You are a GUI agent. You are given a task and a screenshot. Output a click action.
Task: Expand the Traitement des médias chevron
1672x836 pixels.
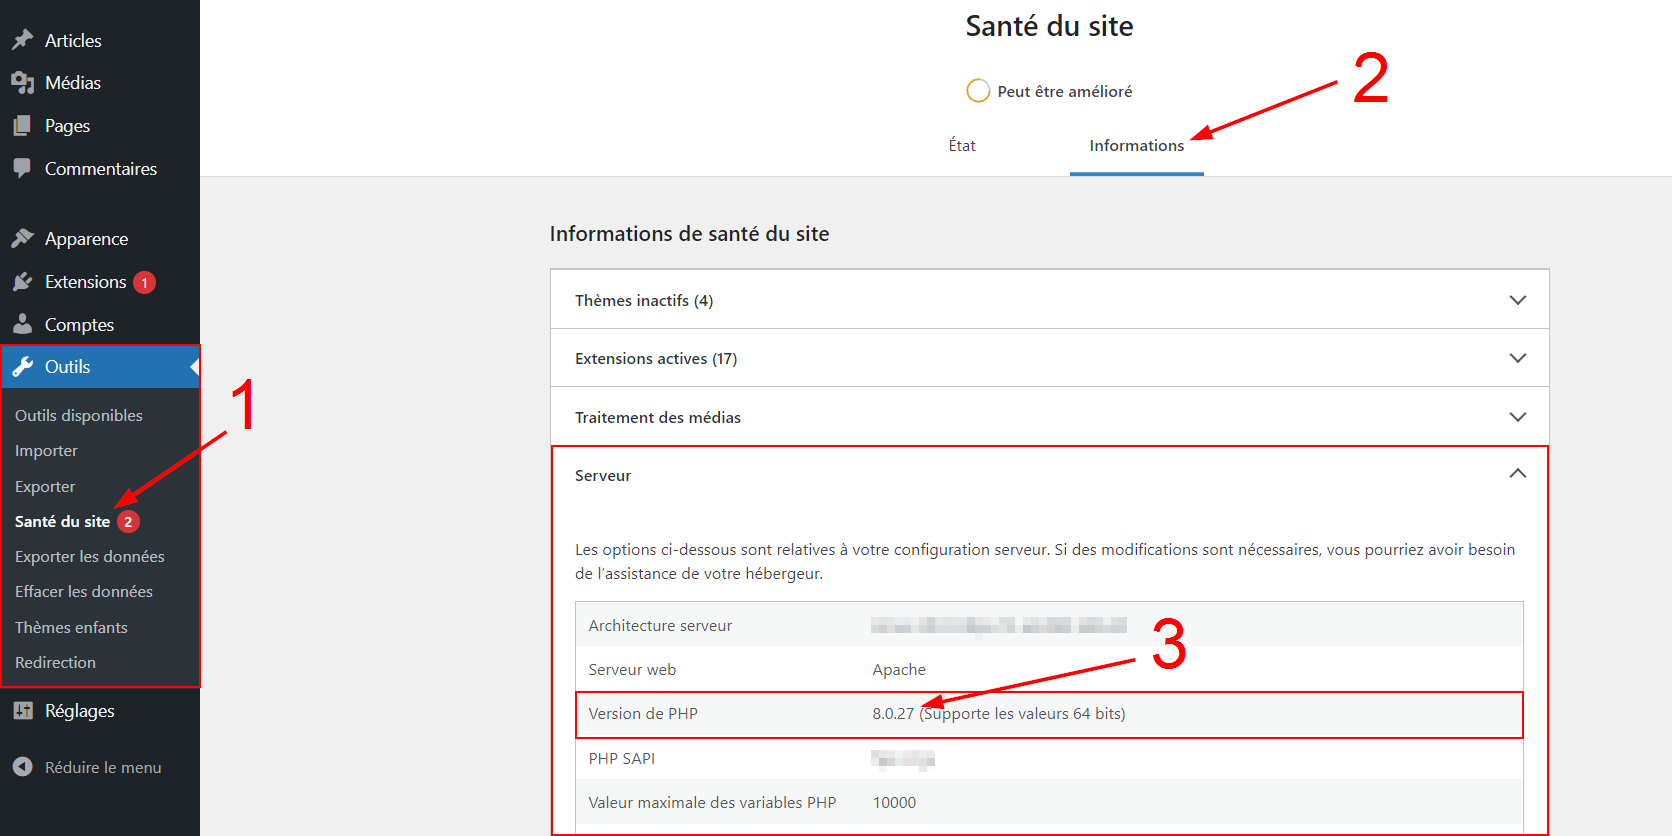coord(1517,417)
